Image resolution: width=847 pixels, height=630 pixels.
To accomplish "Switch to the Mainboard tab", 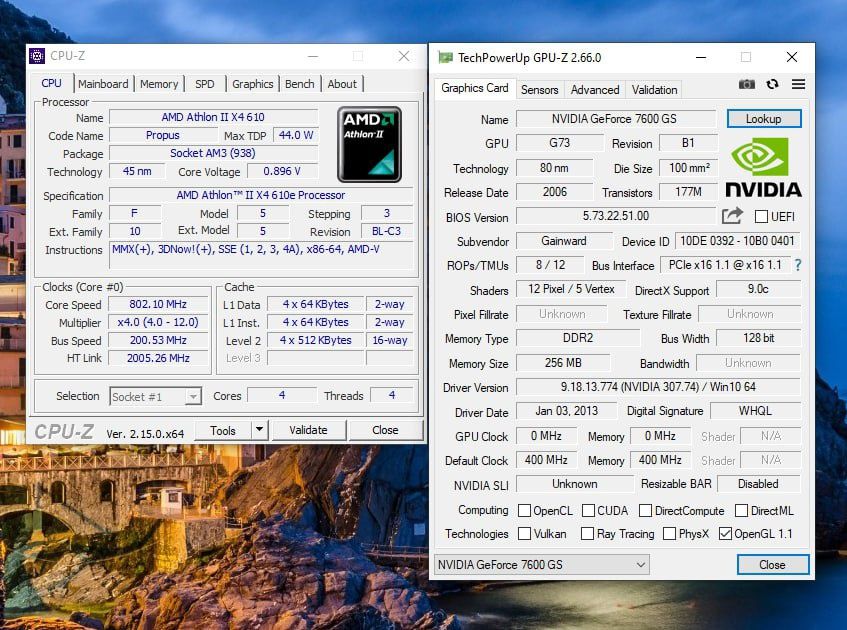I will click(103, 84).
